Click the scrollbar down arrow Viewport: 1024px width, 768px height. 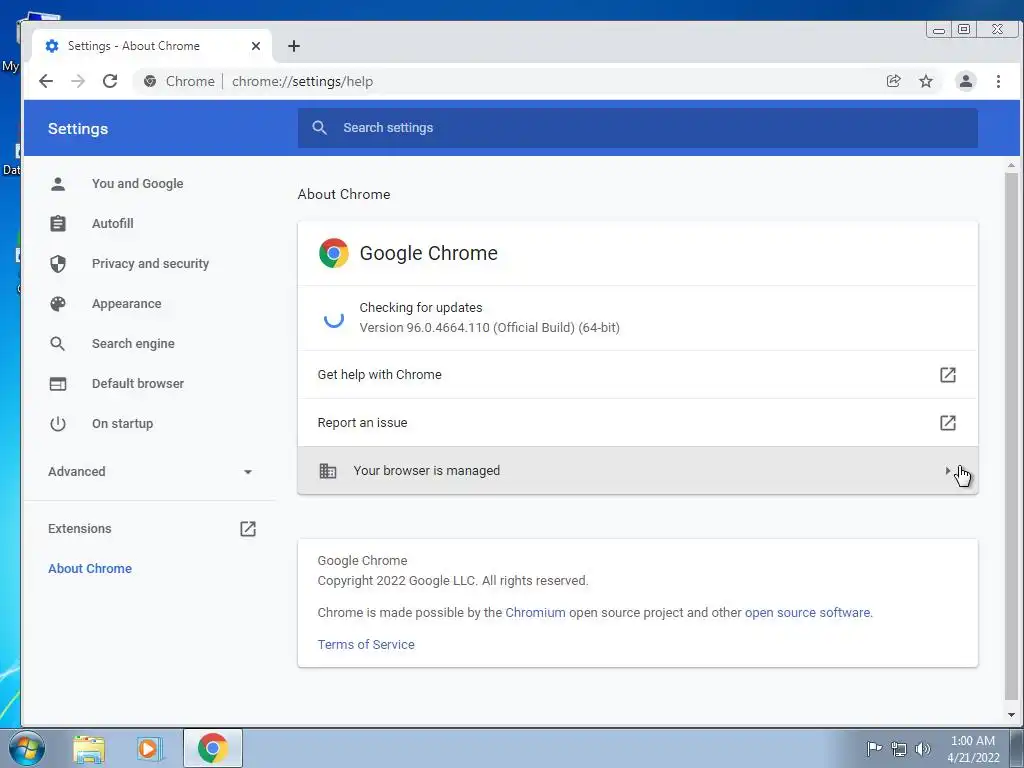(x=1011, y=715)
